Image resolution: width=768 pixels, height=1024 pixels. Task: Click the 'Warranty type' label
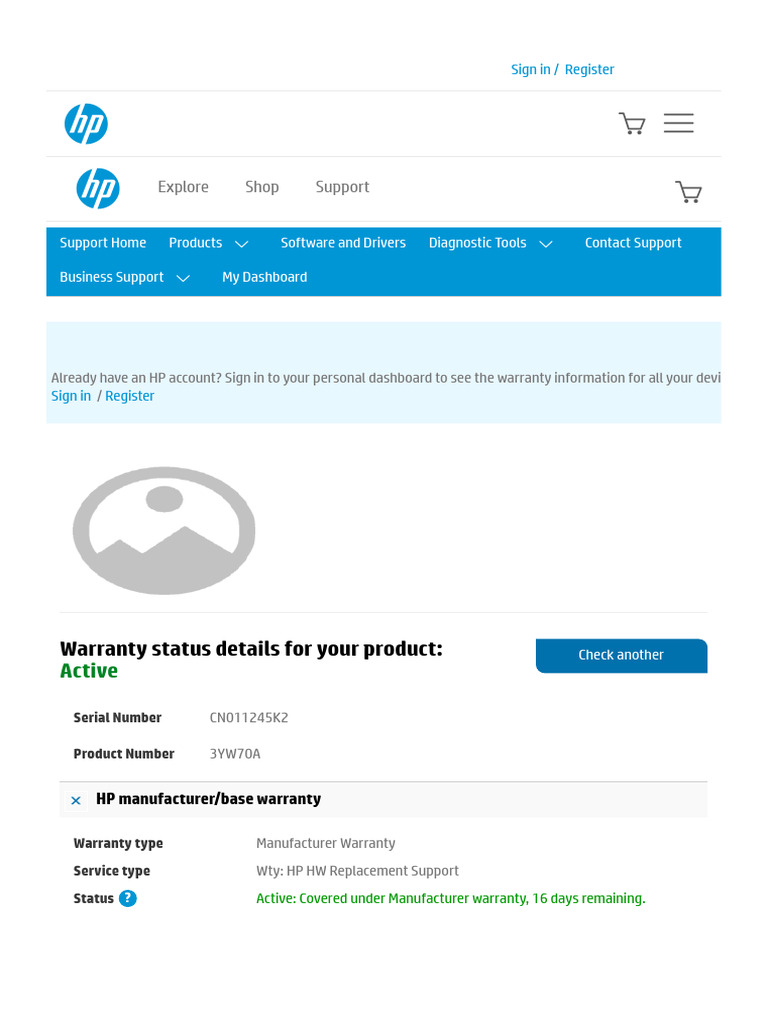pyautogui.click(x=118, y=843)
